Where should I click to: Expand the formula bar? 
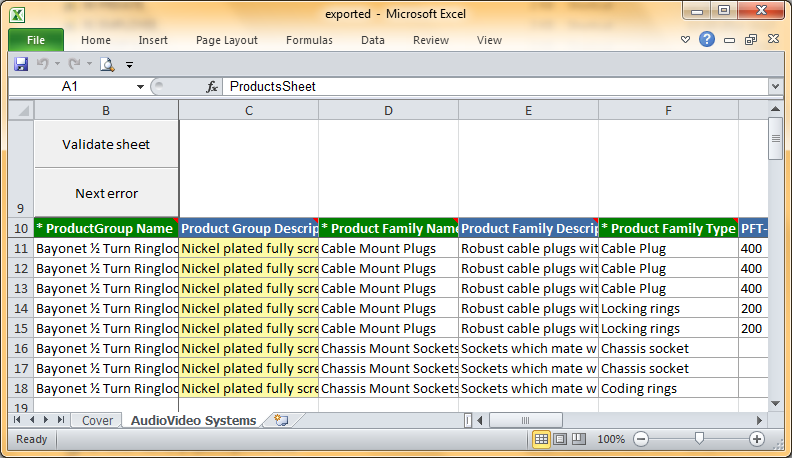click(775, 87)
